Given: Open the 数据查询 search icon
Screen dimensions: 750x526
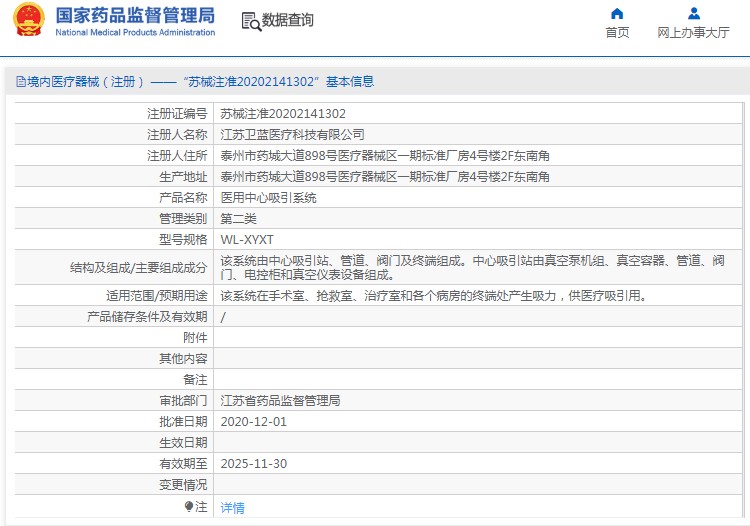Looking at the screenshot, I should [x=251, y=22].
